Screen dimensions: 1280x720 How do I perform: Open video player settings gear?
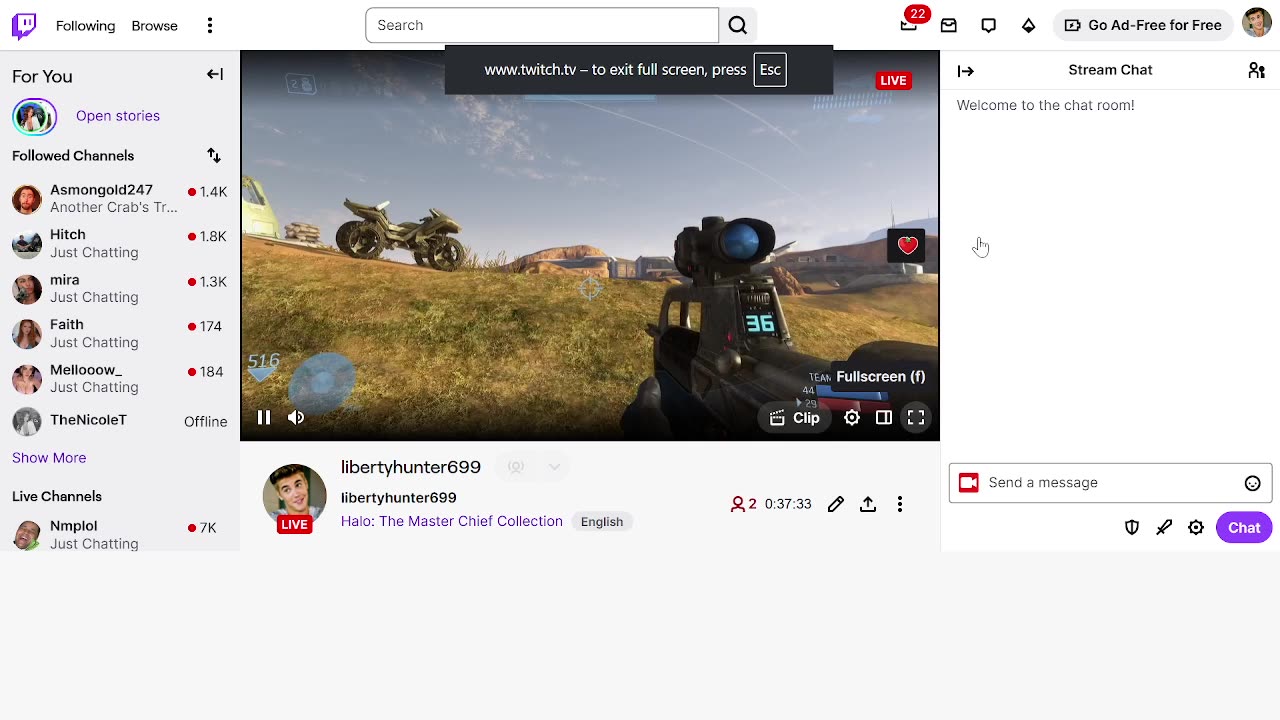pyautogui.click(x=852, y=418)
